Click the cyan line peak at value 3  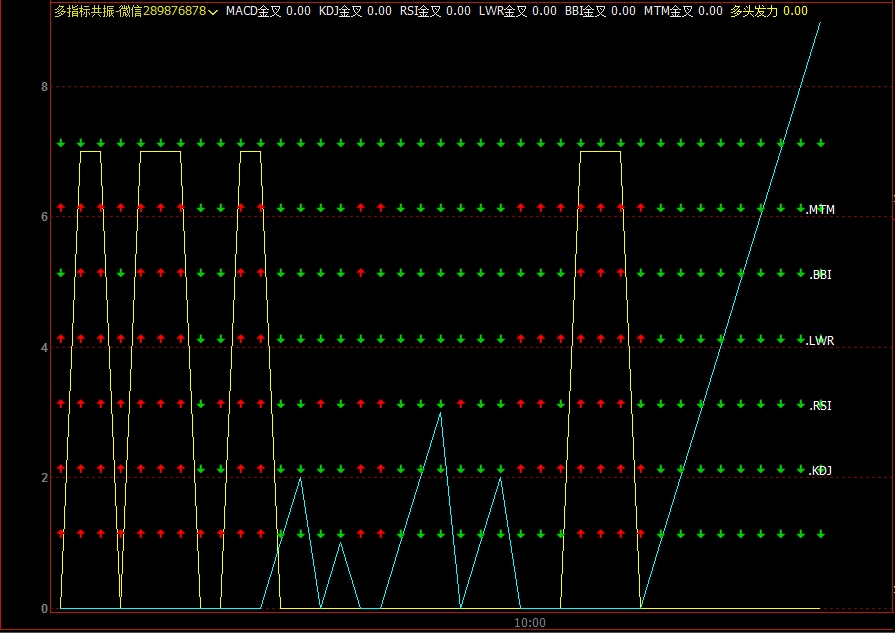coord(440,412)
